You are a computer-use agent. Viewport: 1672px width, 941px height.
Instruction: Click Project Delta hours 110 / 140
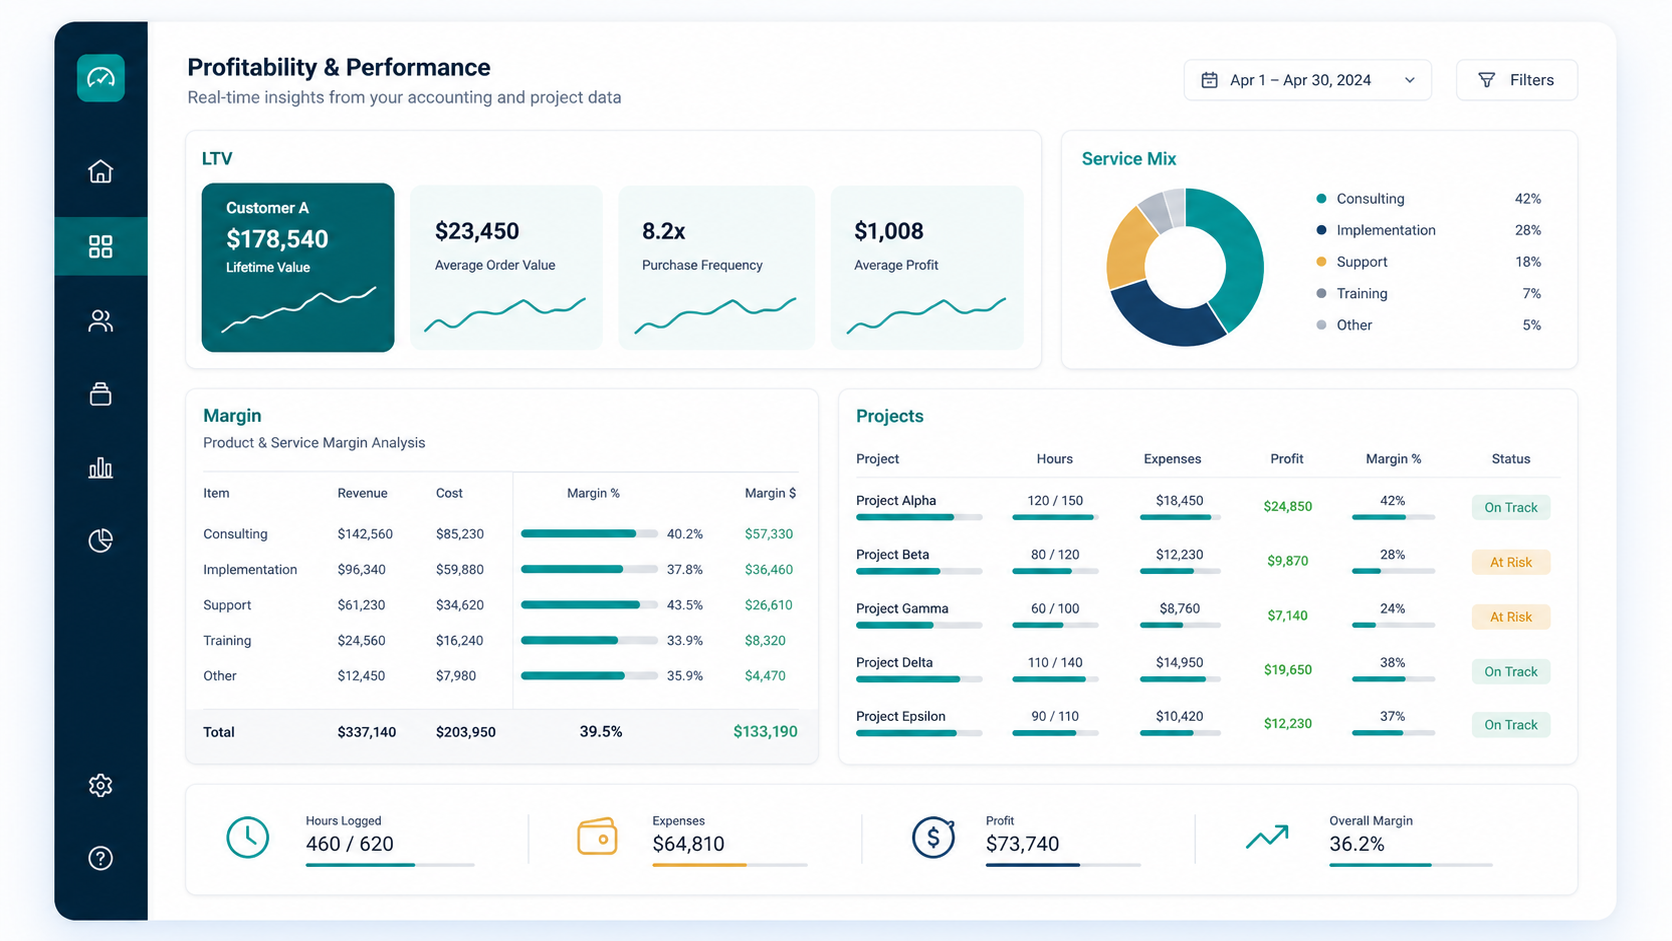(x=1055, y=662)
